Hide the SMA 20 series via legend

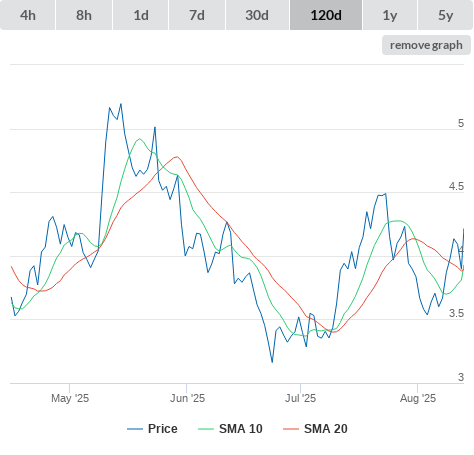pos(315,429)
